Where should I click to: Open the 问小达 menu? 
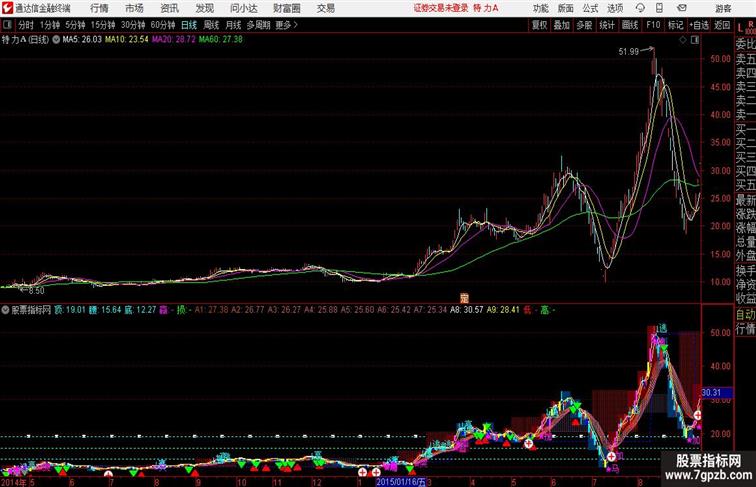244,8
